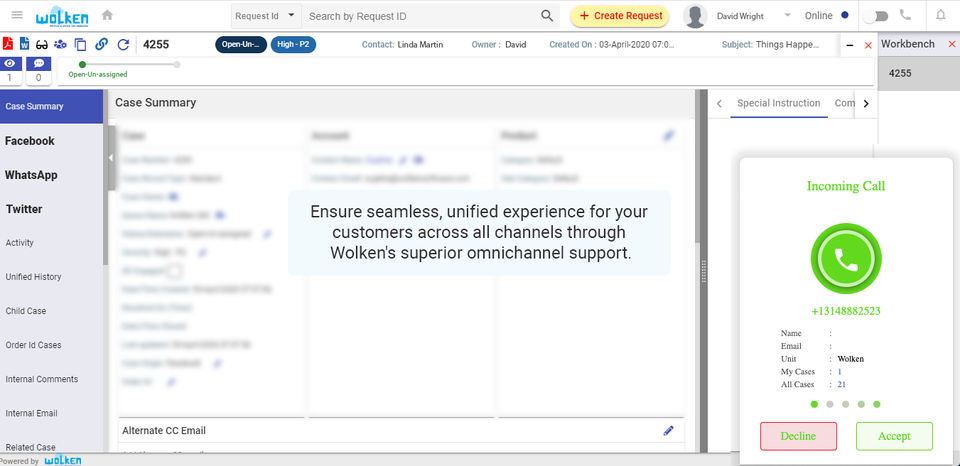Expand the David Wright user dropdown
960x466 pixels.
[x=787, y=15]
